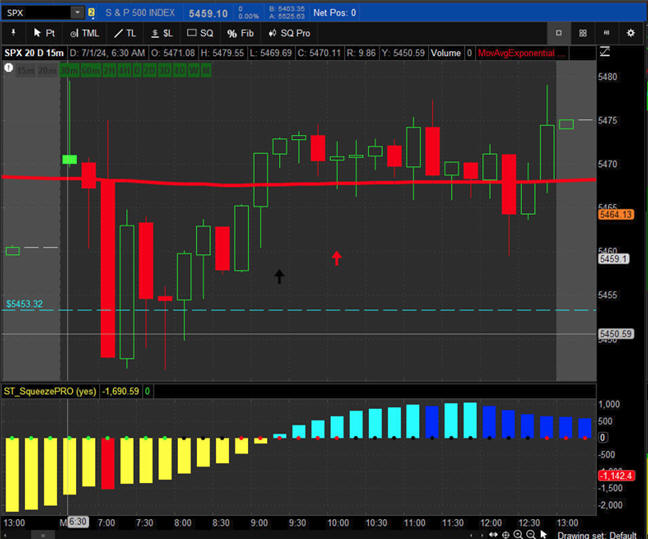Choose the TML drawing tool
648x539 pixels.
pyautogui.click(x=85, y=33)
